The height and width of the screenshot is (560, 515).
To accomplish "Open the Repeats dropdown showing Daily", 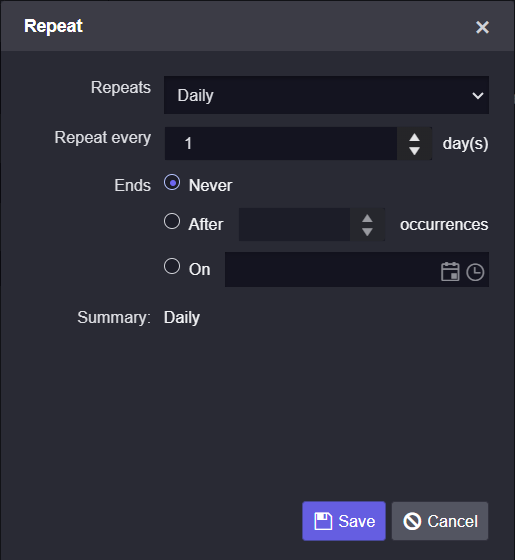I will coord(326,95).
